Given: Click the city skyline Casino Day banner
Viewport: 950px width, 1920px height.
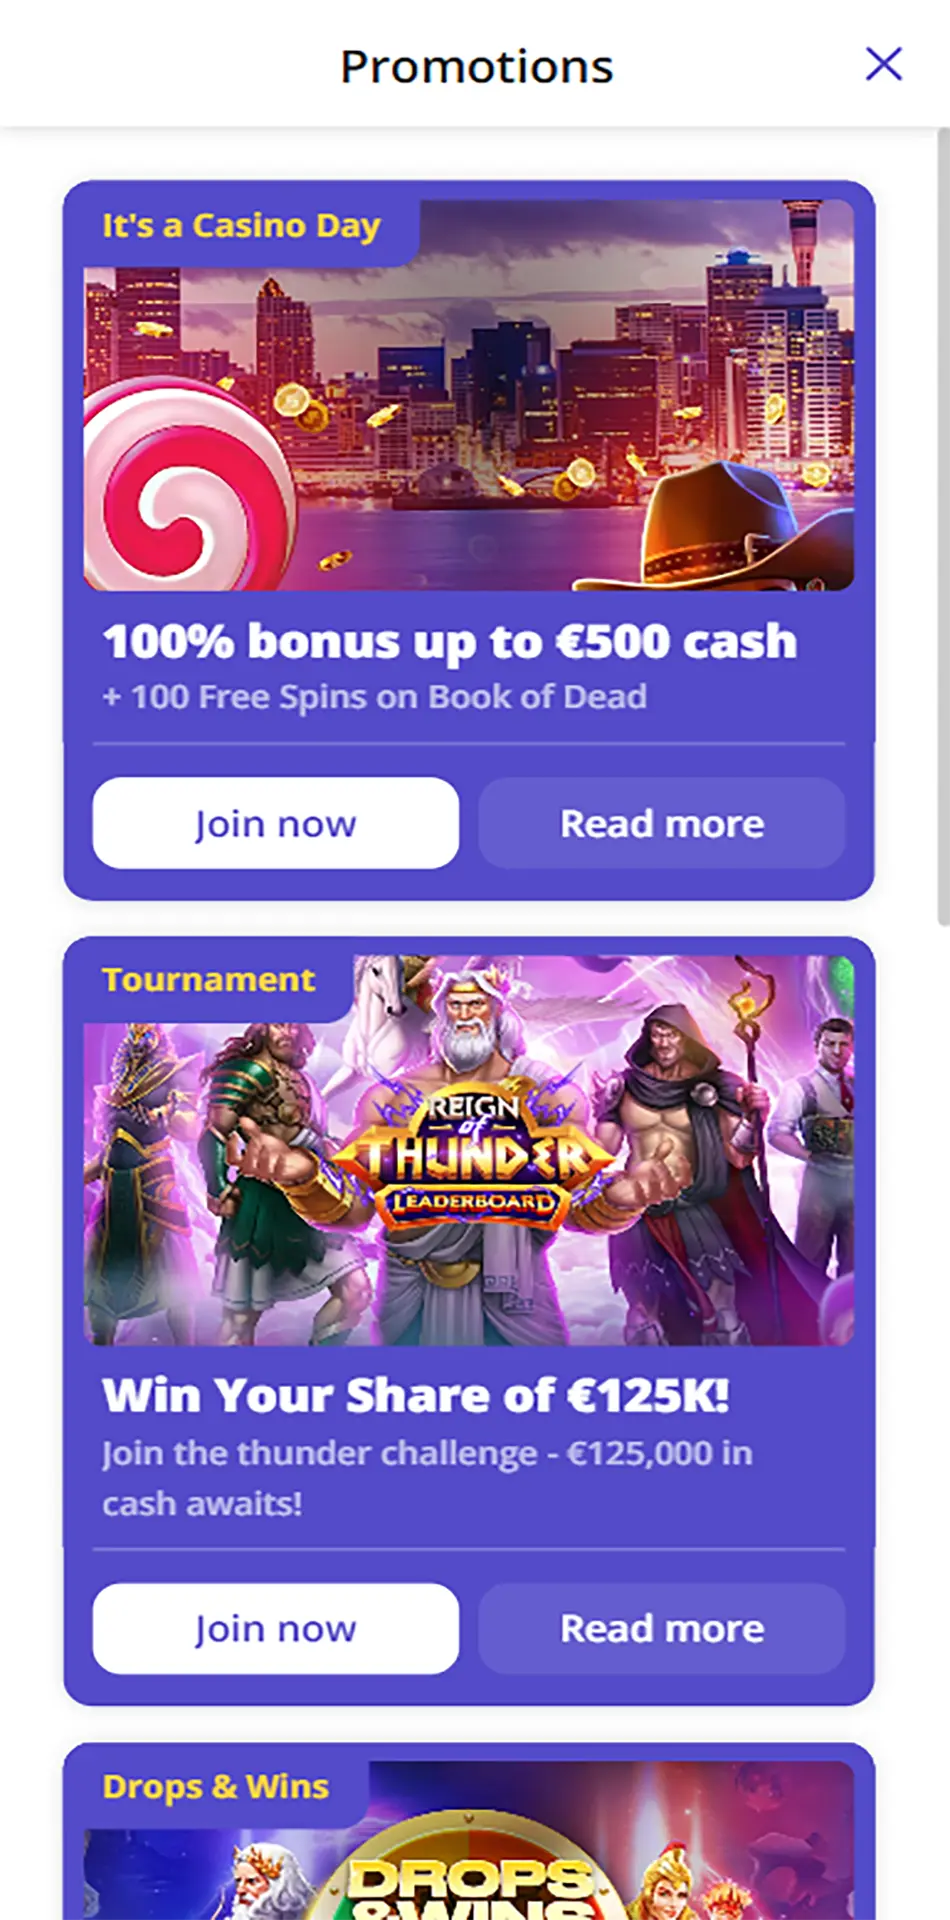Looking at the screenshot, I should [469, 395].
